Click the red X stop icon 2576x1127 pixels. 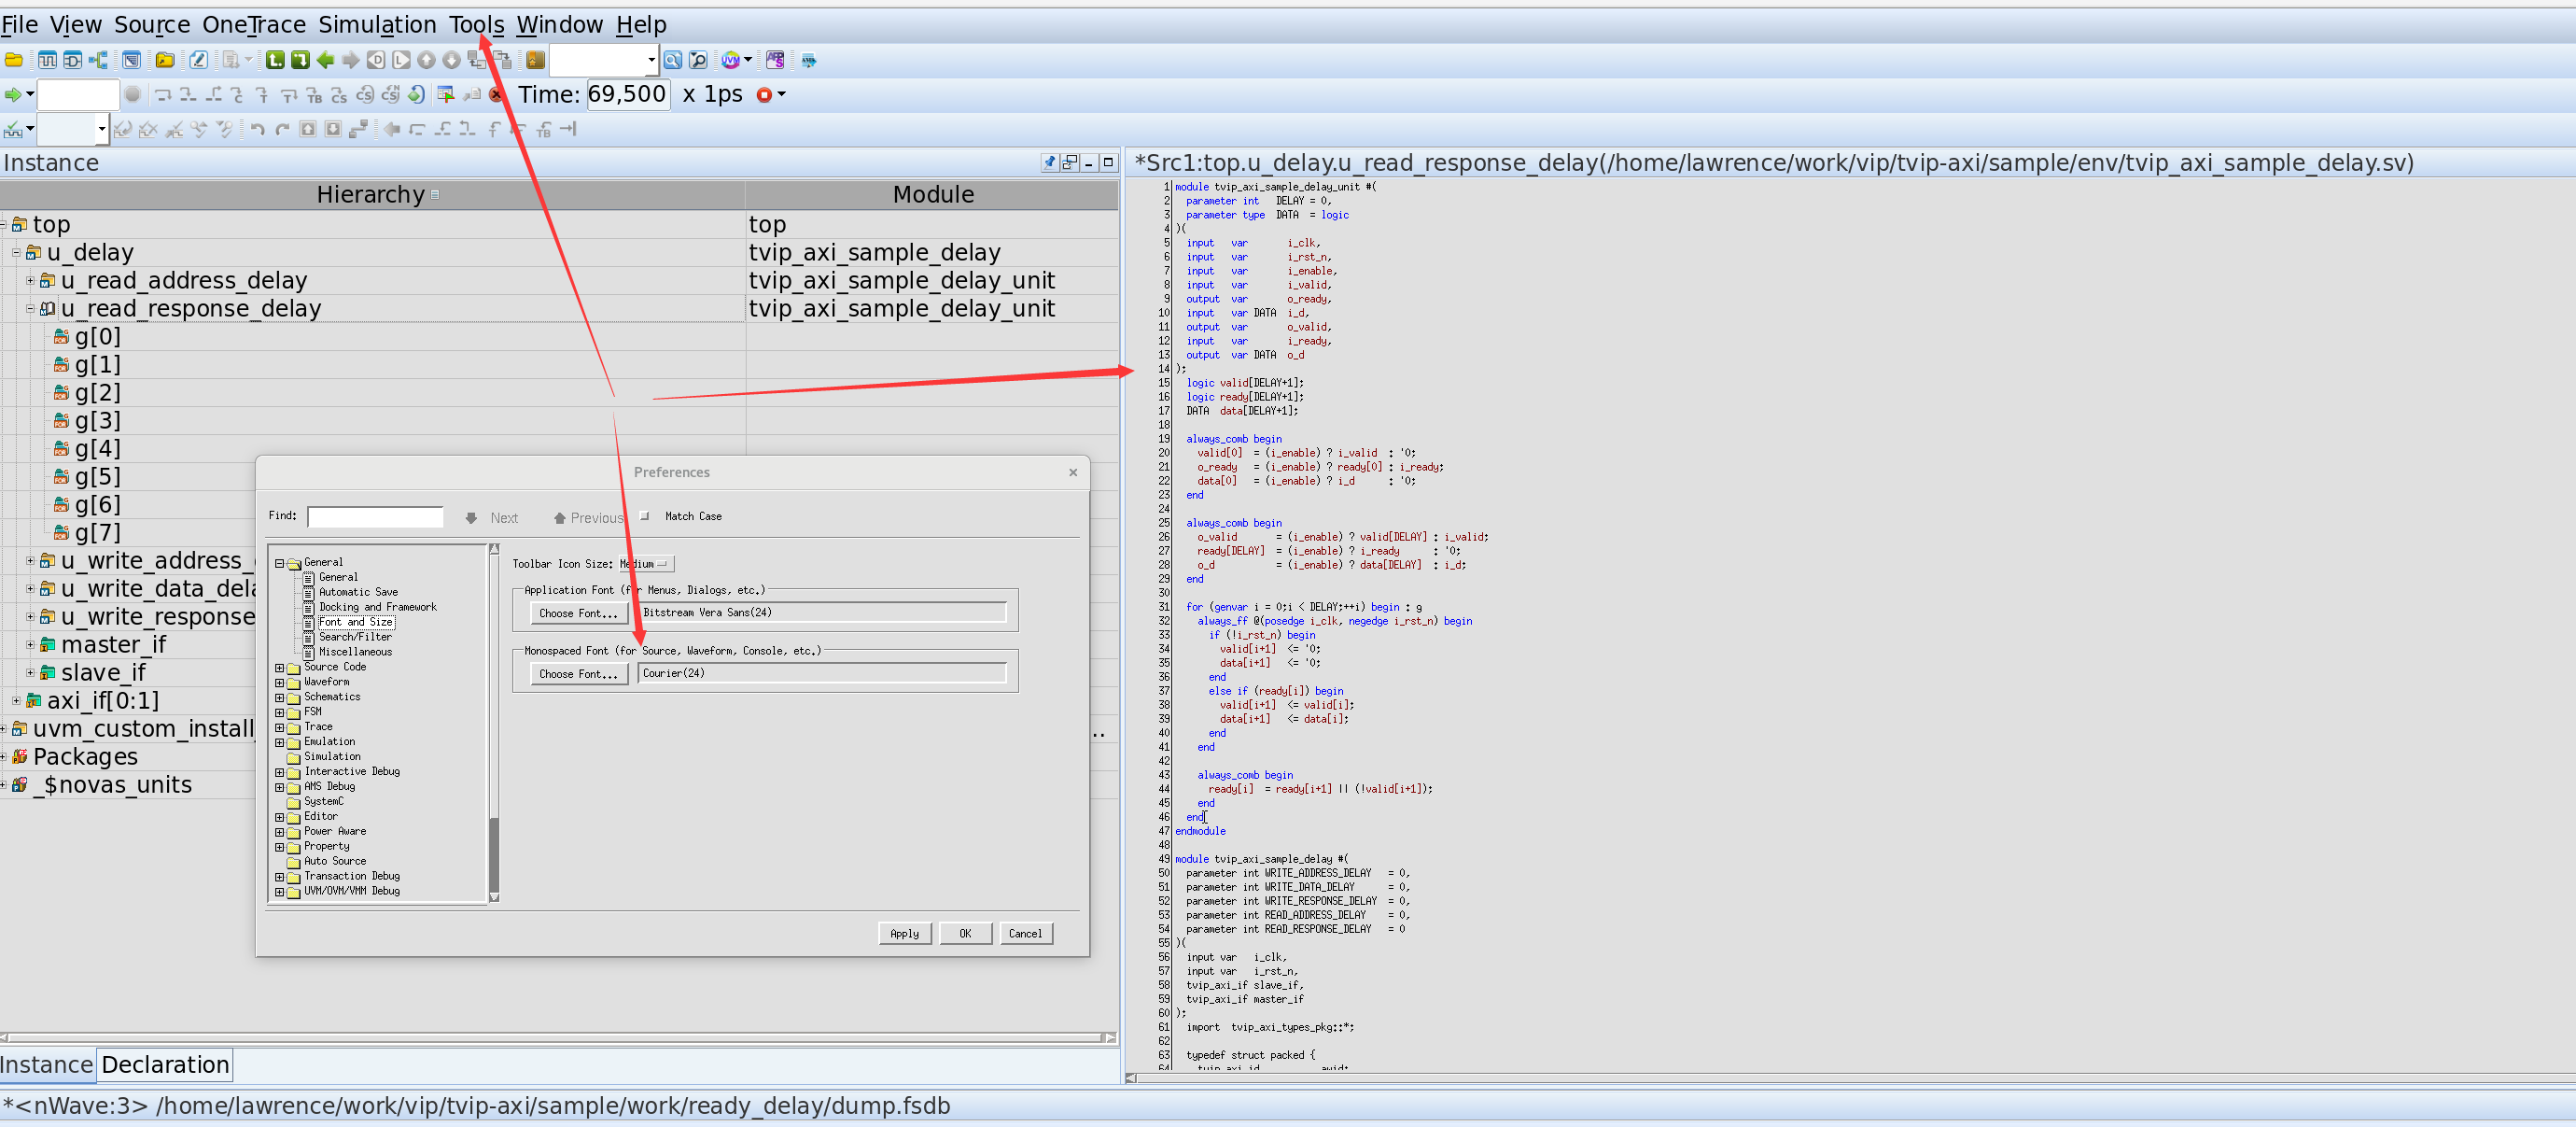[497, 95]
